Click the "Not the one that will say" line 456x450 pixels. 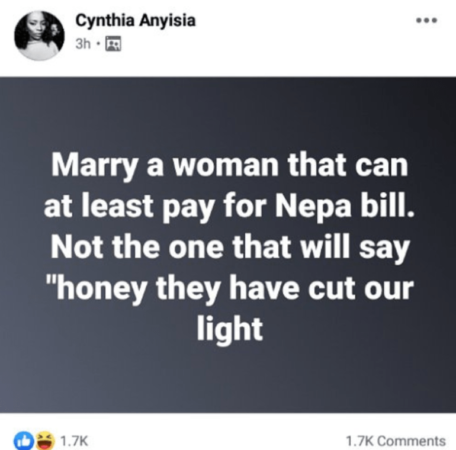click(230, 247)
